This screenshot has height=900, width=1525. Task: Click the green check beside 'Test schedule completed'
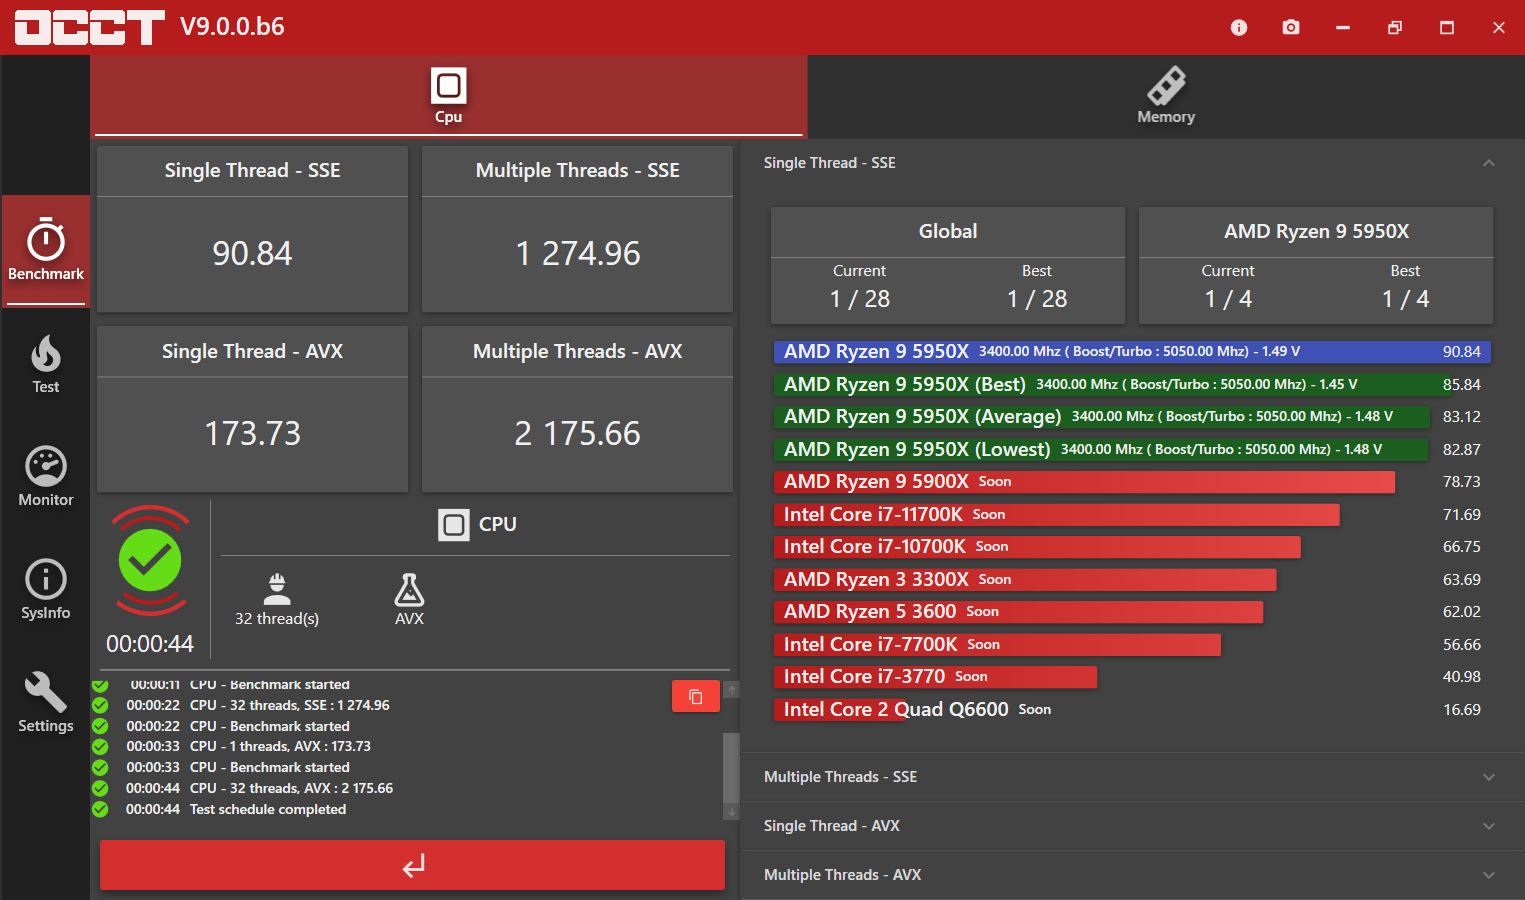point(100,809)
